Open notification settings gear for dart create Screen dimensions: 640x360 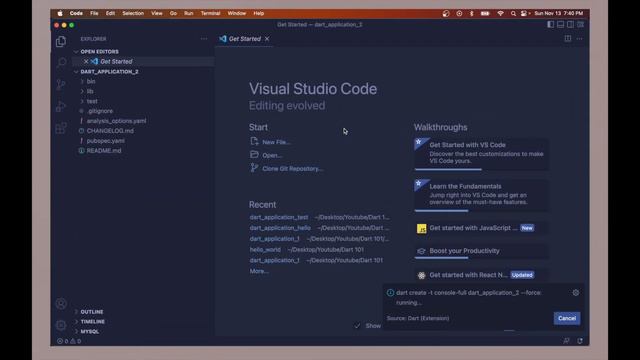[x=576, y=293]
